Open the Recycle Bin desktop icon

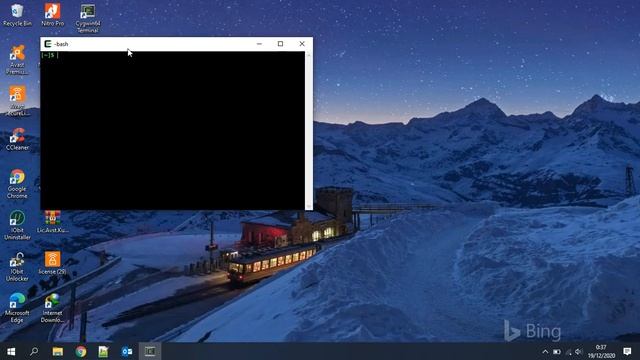pos(17,15)
